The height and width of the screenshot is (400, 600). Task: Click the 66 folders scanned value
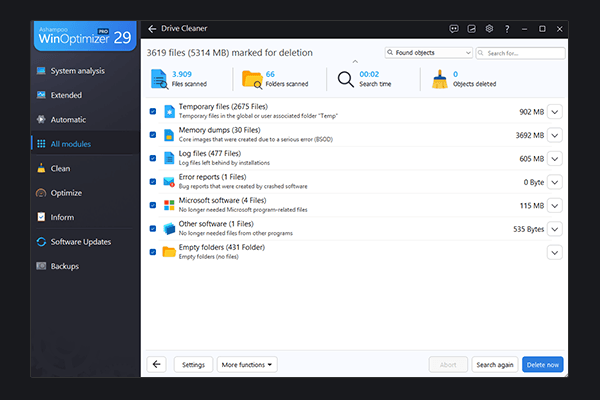(270, 74)
